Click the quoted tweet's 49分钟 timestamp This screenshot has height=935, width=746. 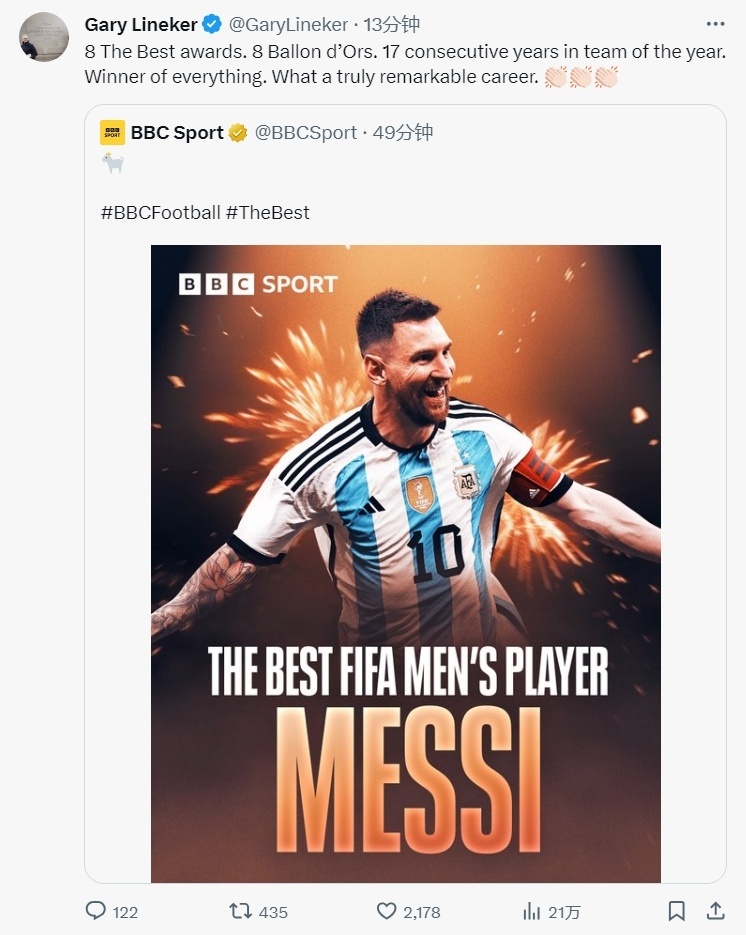(x=403, y=133)
